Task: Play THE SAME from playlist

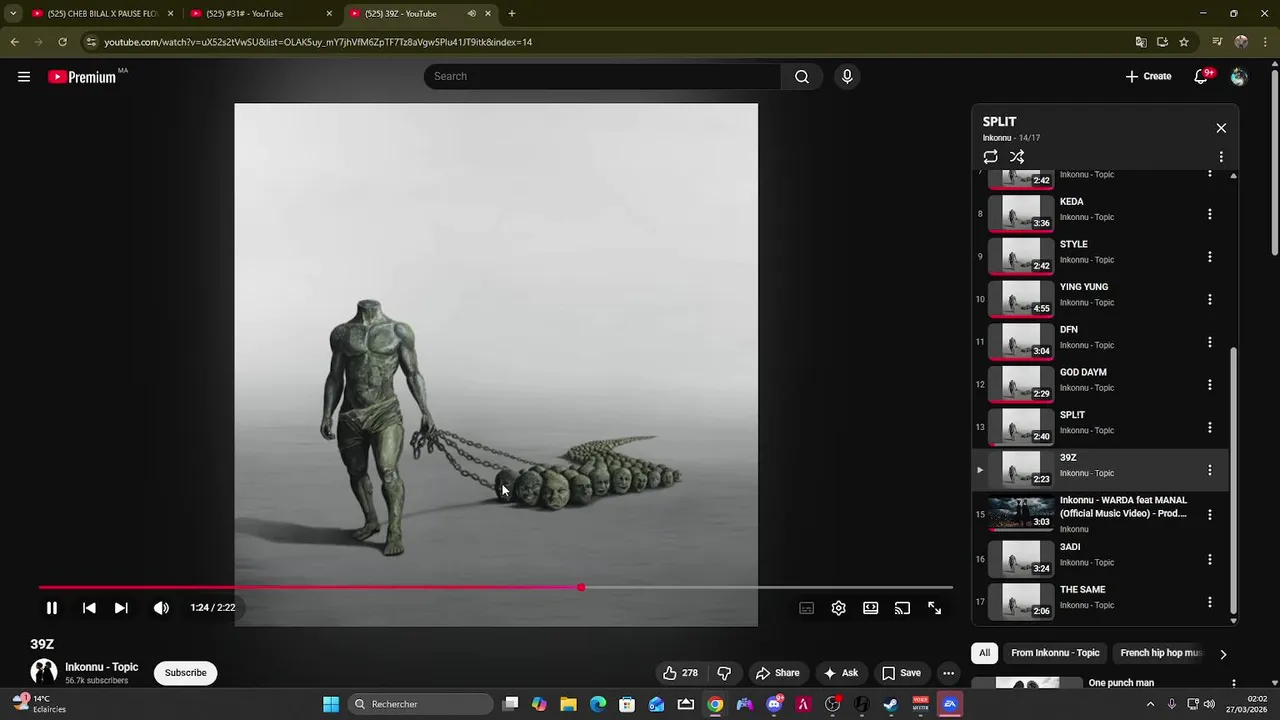Action: (x=1100, y=601)
